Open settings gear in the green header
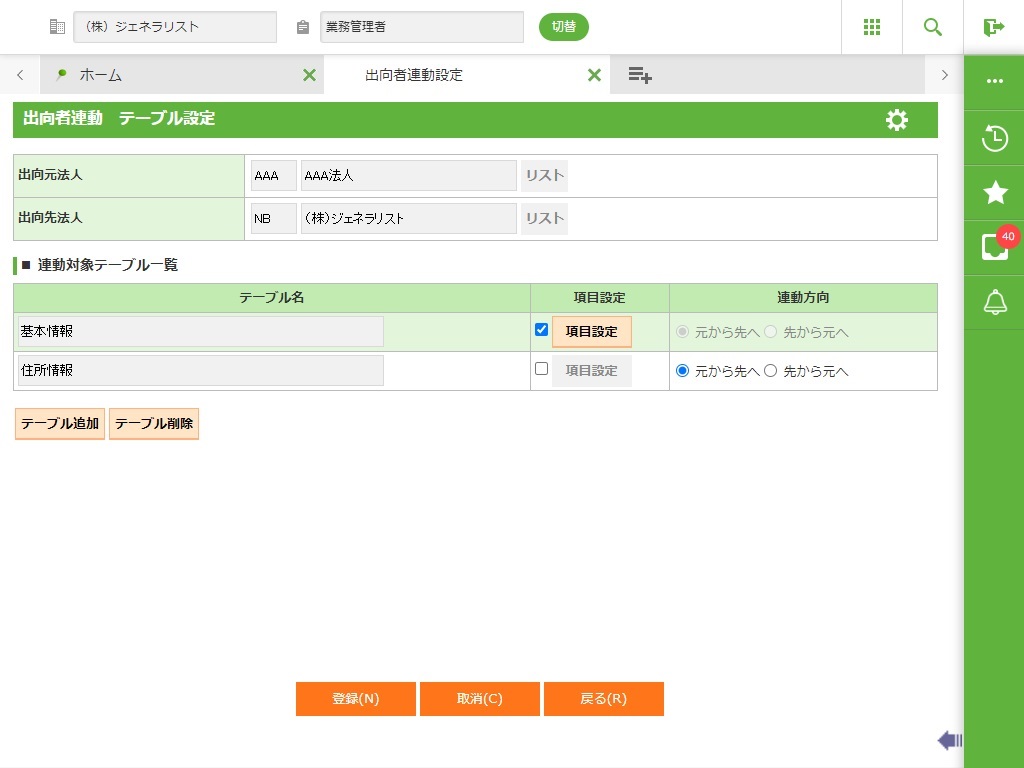1024x768 pixels. click(897, 120)
